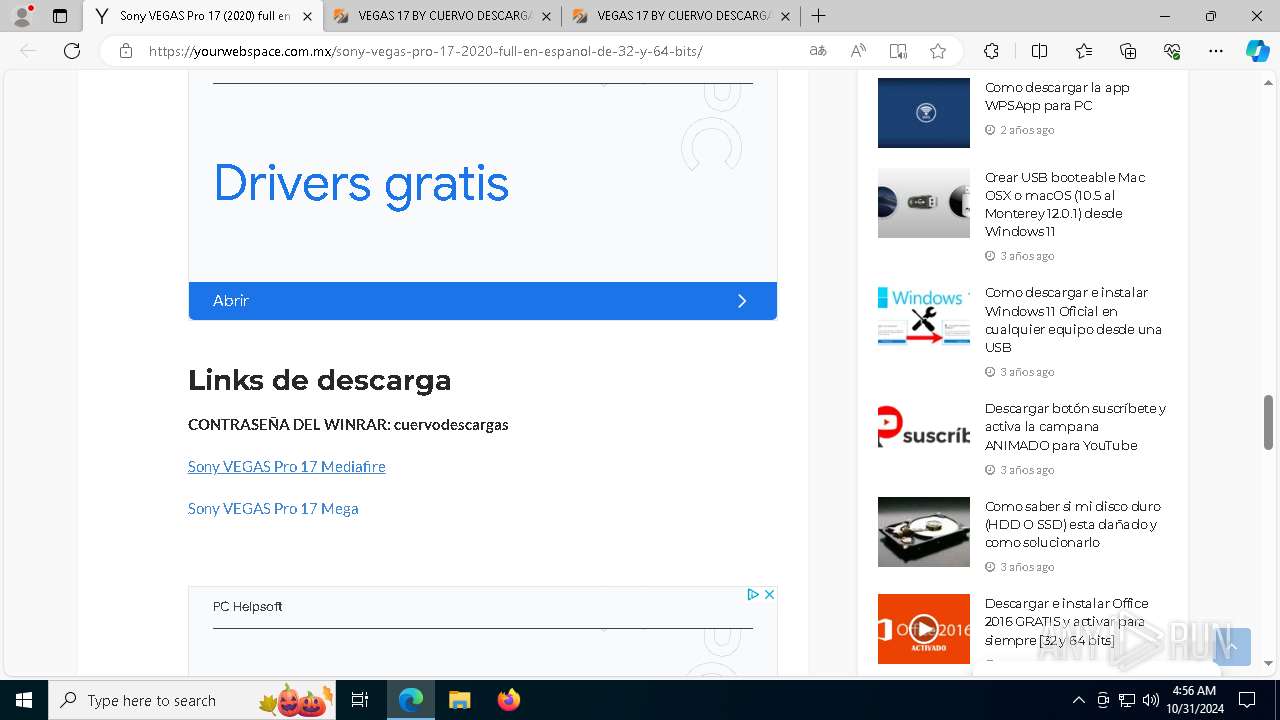Open Settings and more menu
The height and width of the screenshot is (720, 1280).
[x=1216, y=51]
